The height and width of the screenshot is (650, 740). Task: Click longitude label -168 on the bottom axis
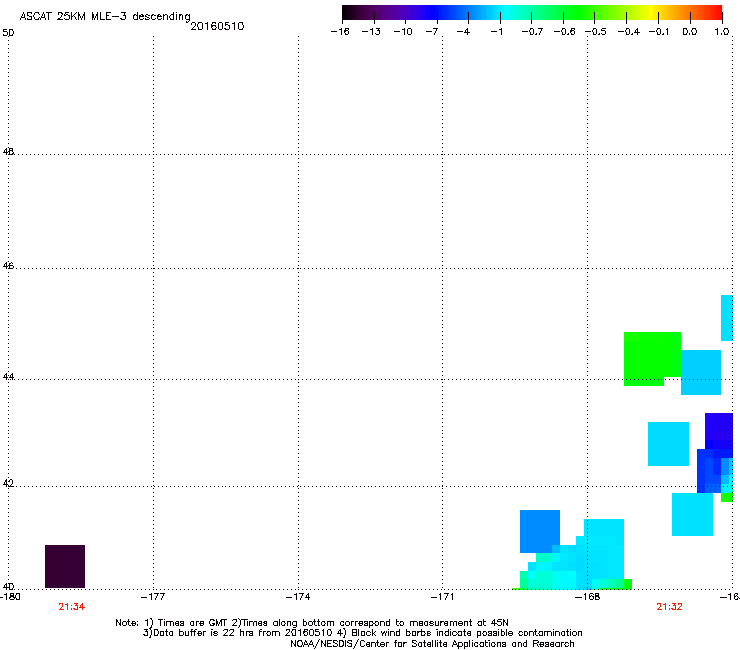point(588,597)
